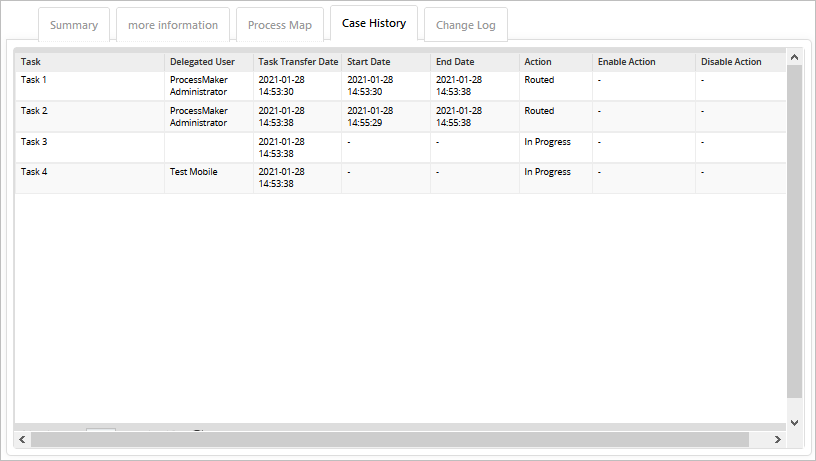Click the Enable Action column header

(x=643, y=62)
